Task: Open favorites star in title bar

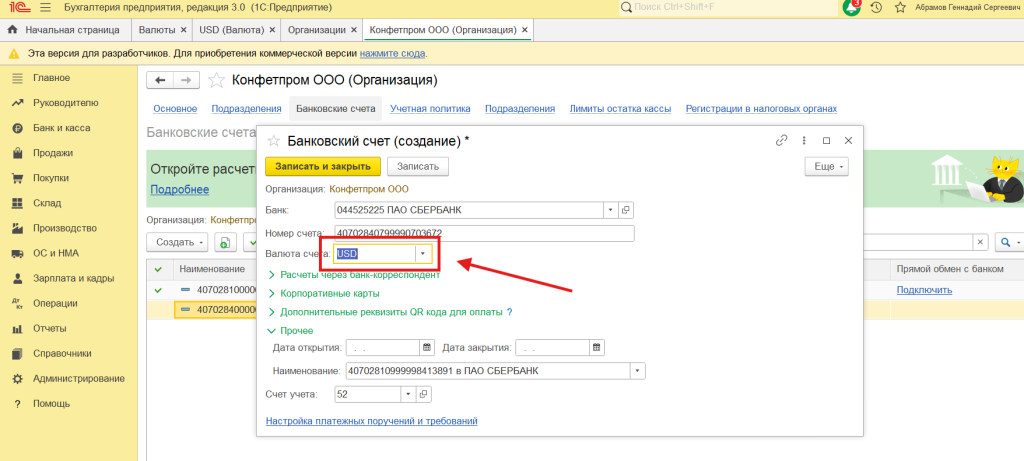Action: [900, 8]
